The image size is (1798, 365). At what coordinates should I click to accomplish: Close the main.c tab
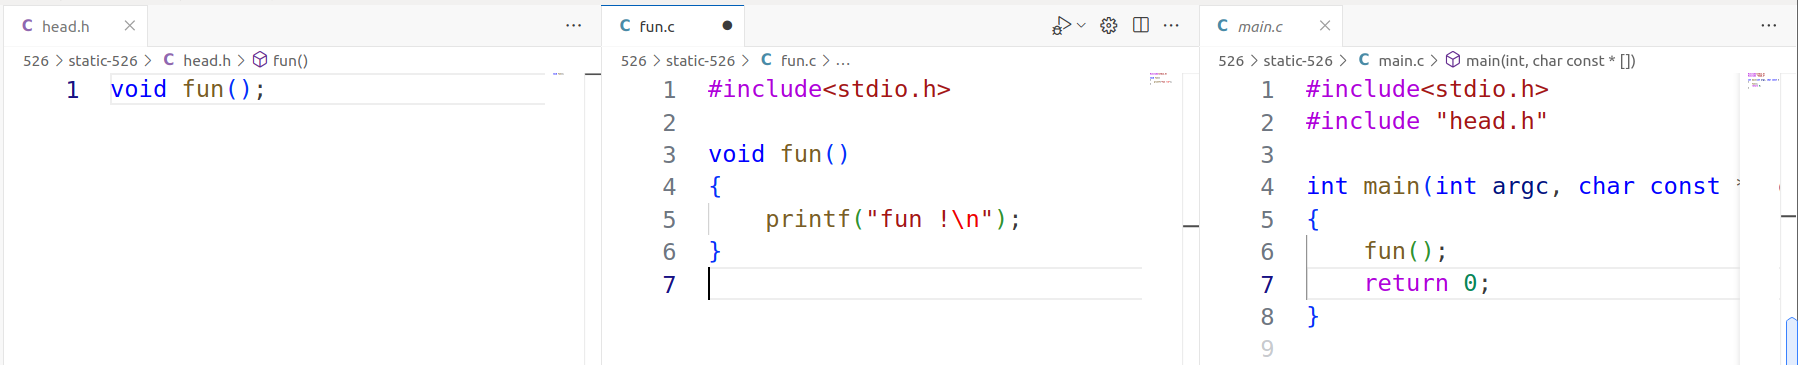(1325, 26)
